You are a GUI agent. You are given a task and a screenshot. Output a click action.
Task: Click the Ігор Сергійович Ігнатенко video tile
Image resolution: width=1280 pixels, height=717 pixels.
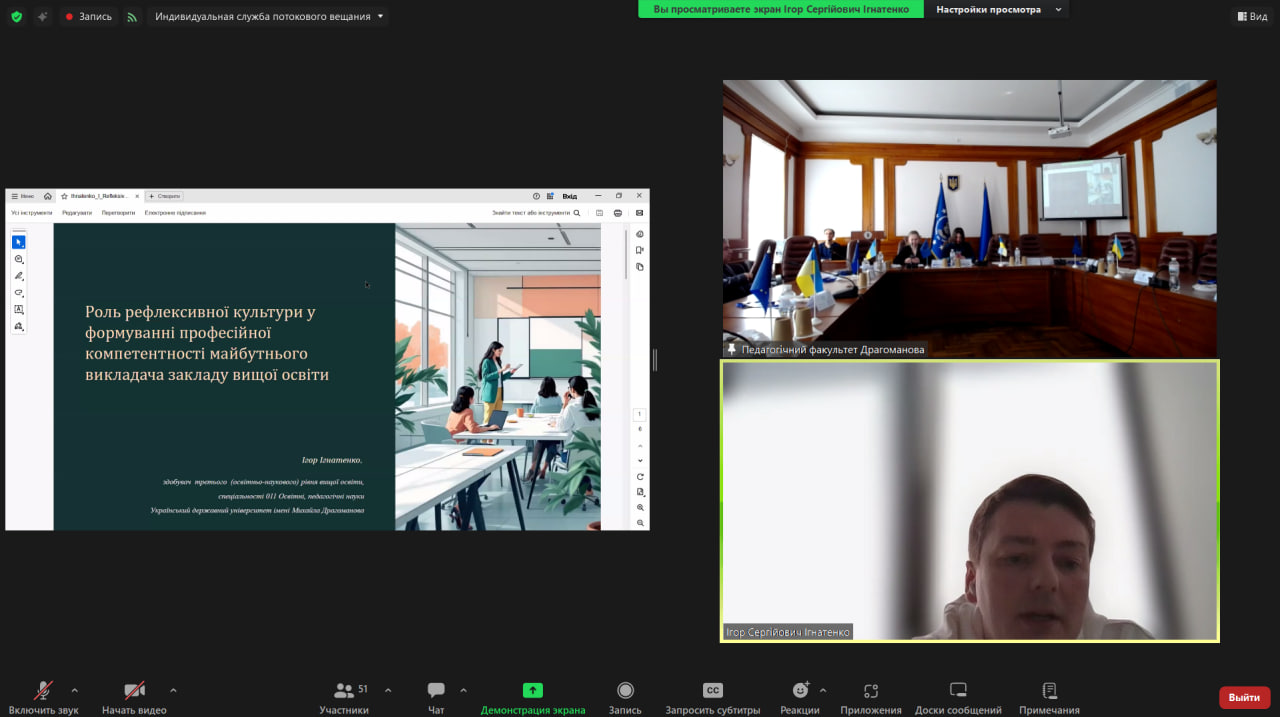click(969, 500)
